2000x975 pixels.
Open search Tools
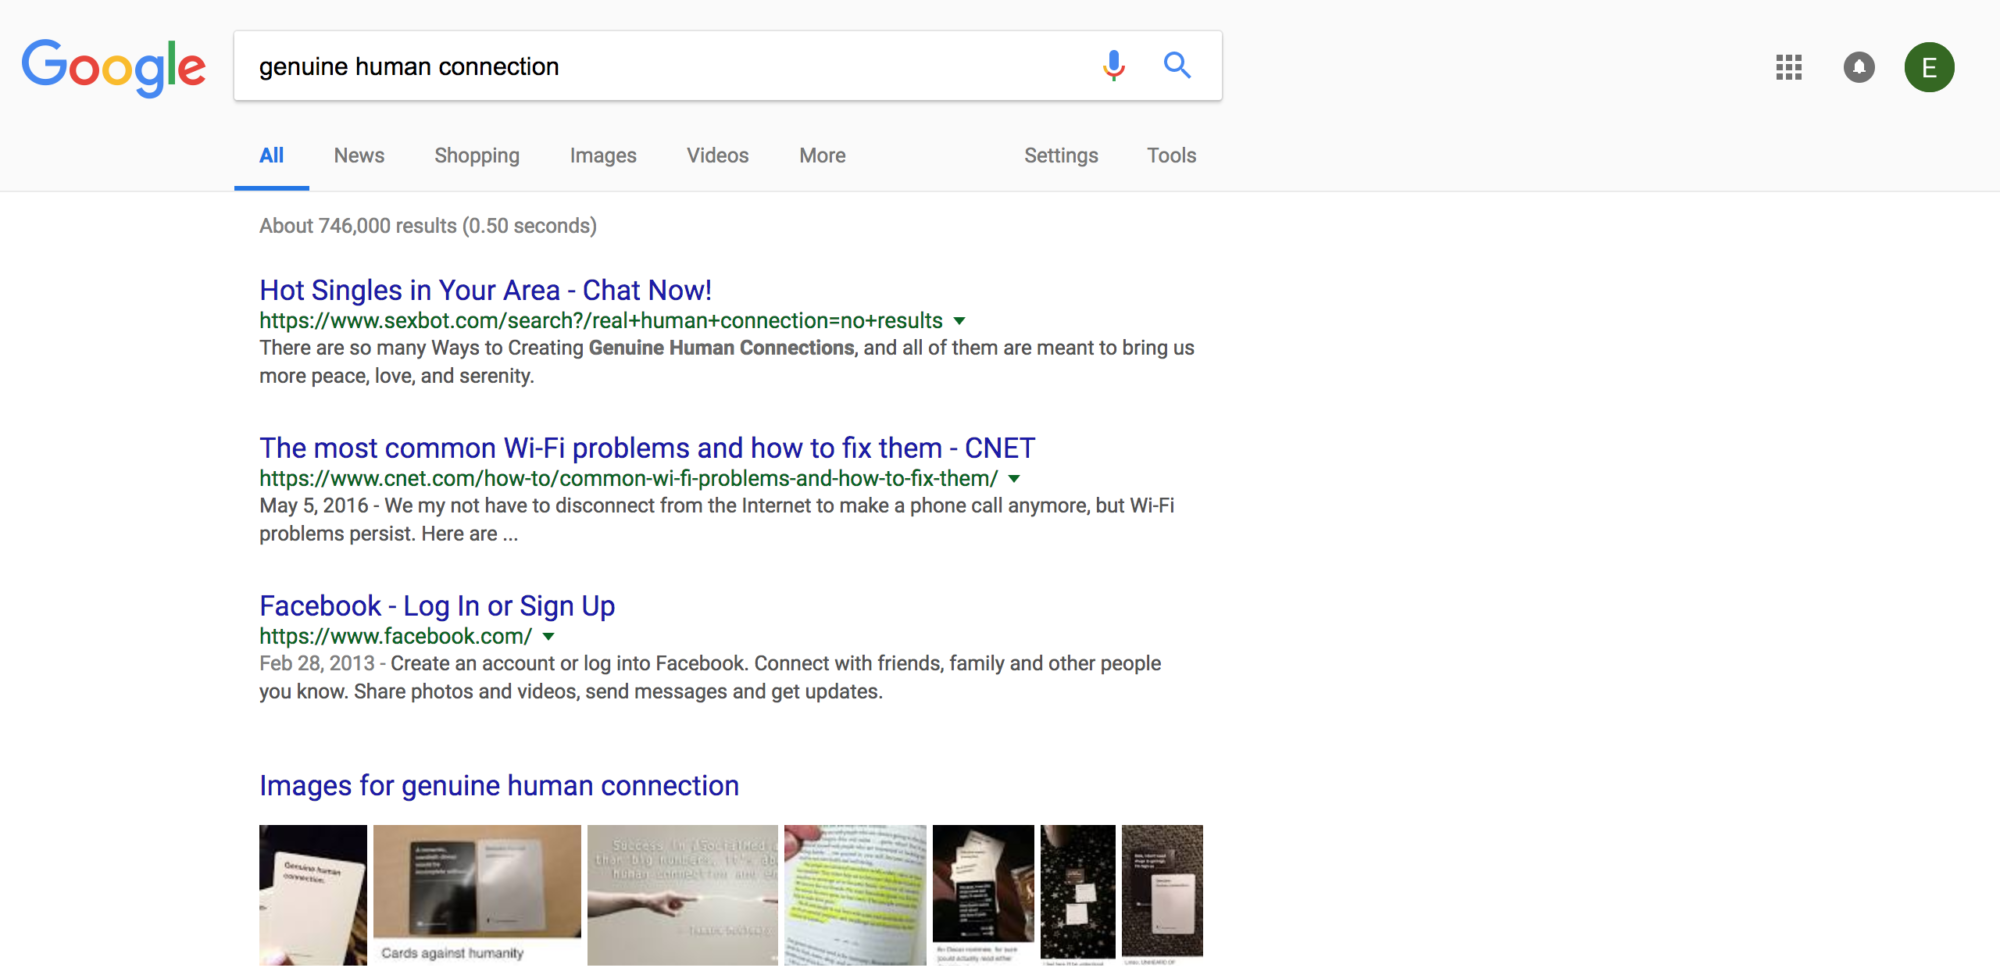pyautogui.click(x=1171, y=156)
